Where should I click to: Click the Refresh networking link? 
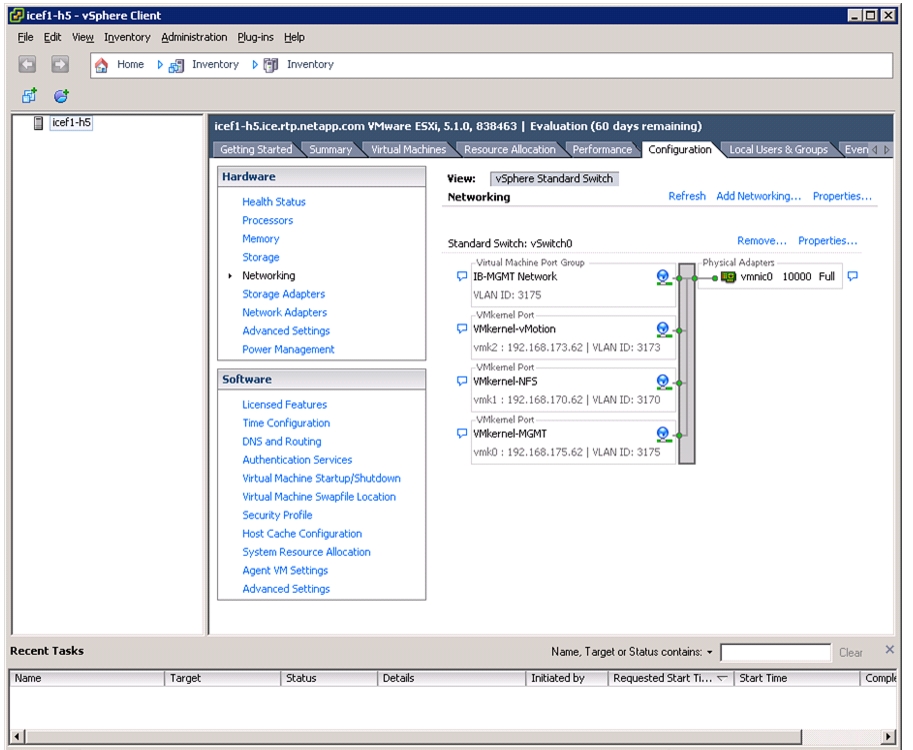click(686, 196)
